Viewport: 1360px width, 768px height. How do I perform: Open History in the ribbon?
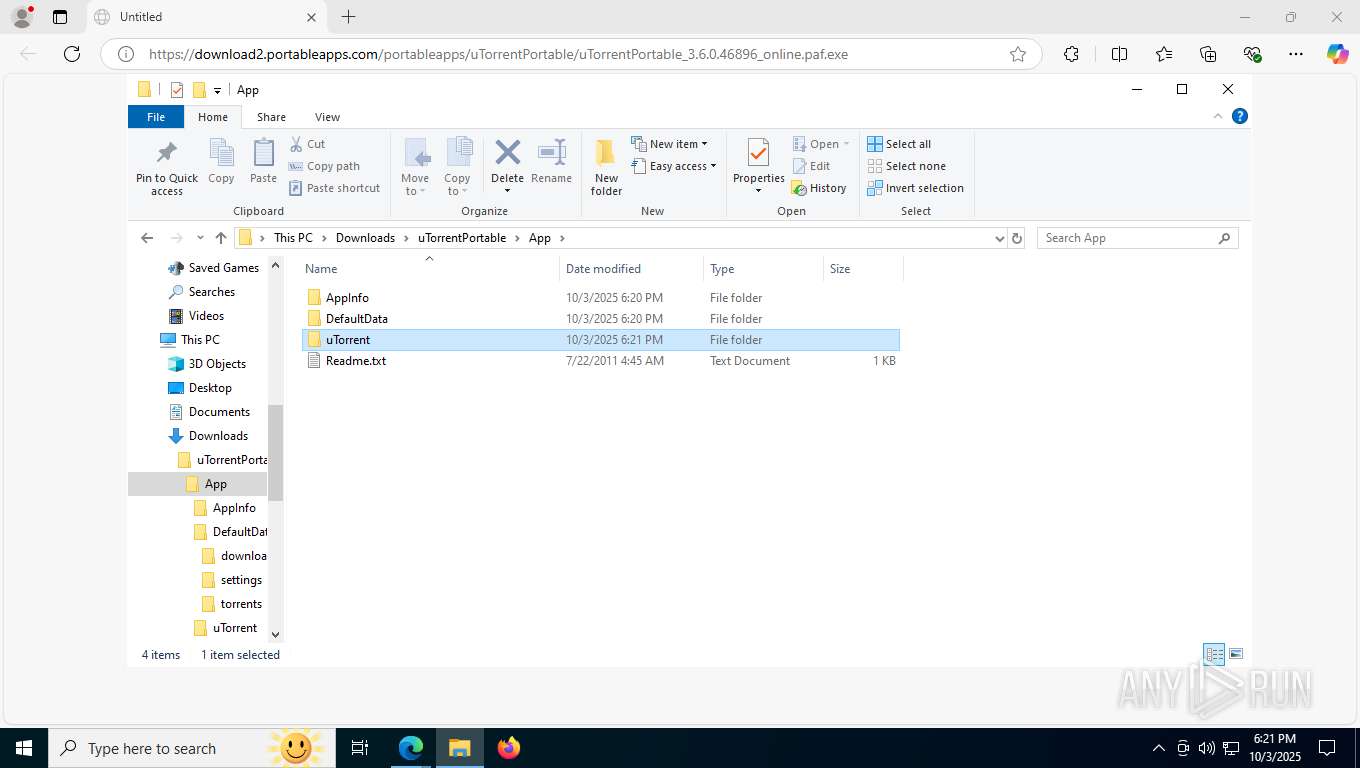[x=818, y=188]
